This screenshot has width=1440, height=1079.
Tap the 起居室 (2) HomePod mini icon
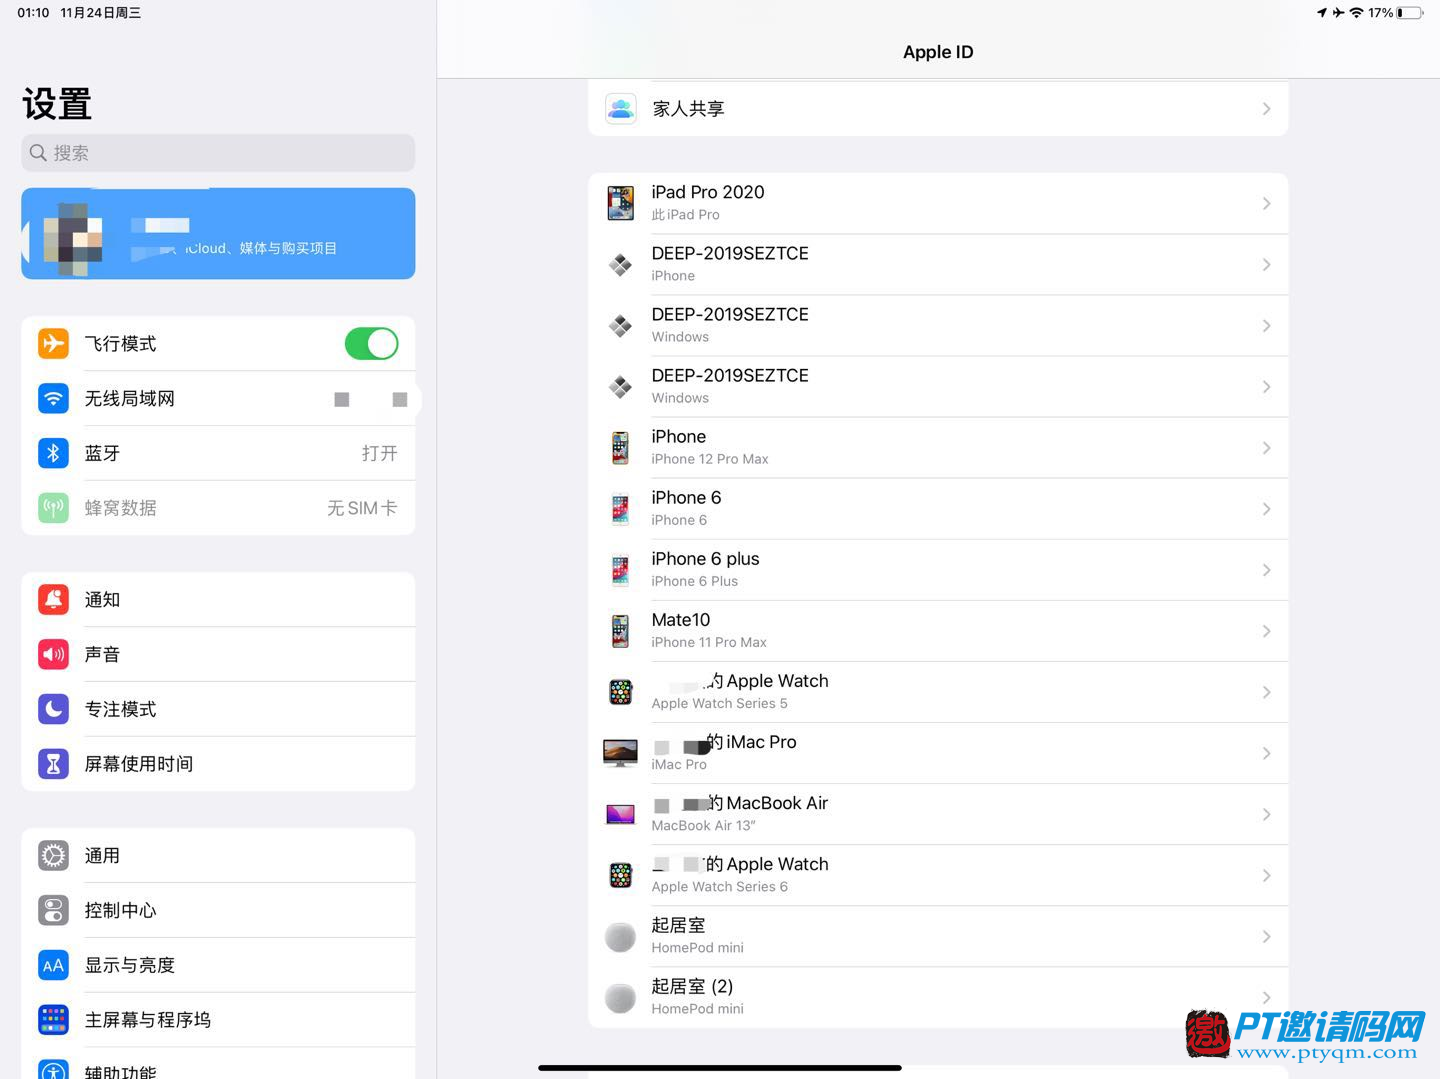click(621, 998)
